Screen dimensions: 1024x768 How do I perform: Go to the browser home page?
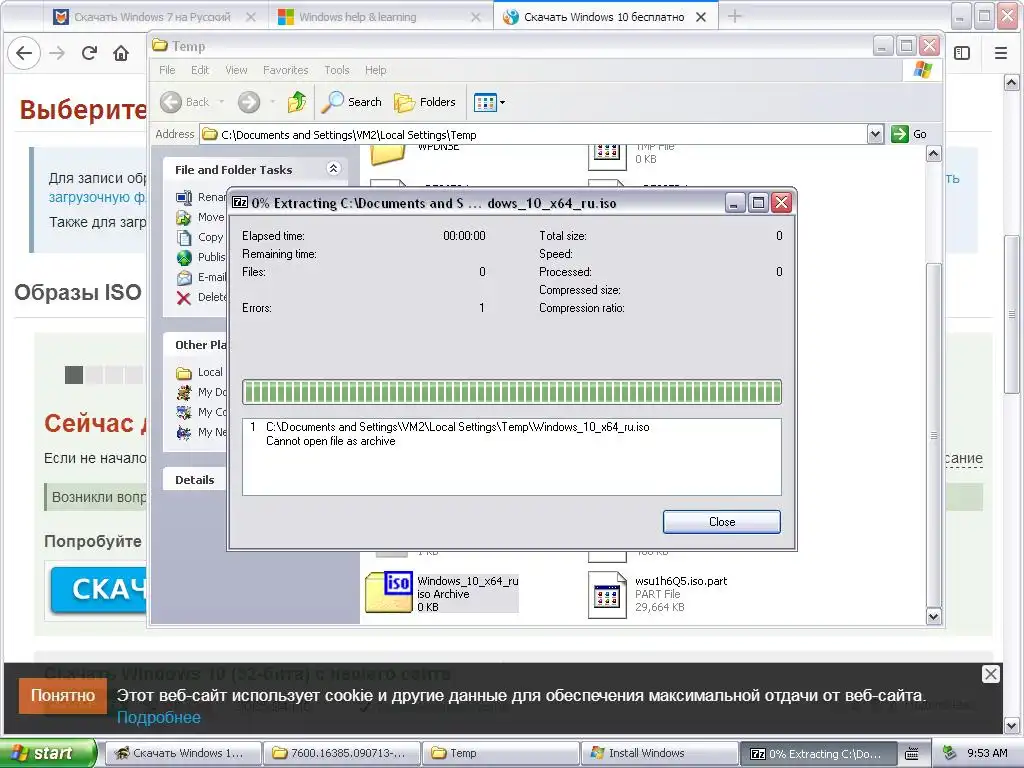coord(121,53)
